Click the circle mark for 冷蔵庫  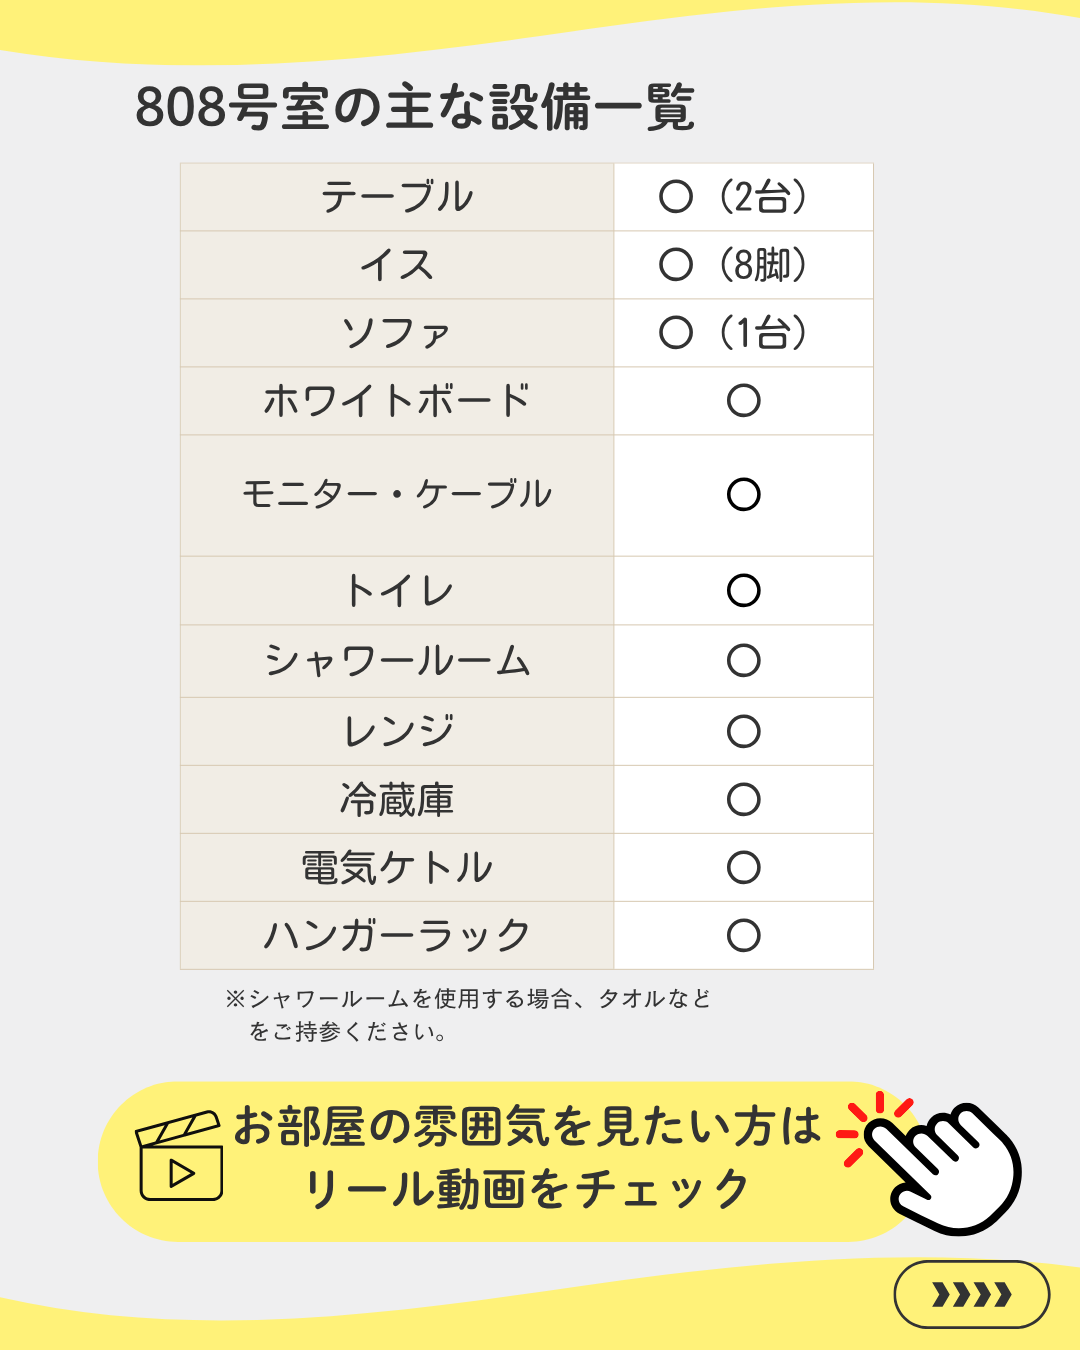(x=743, y=799)
